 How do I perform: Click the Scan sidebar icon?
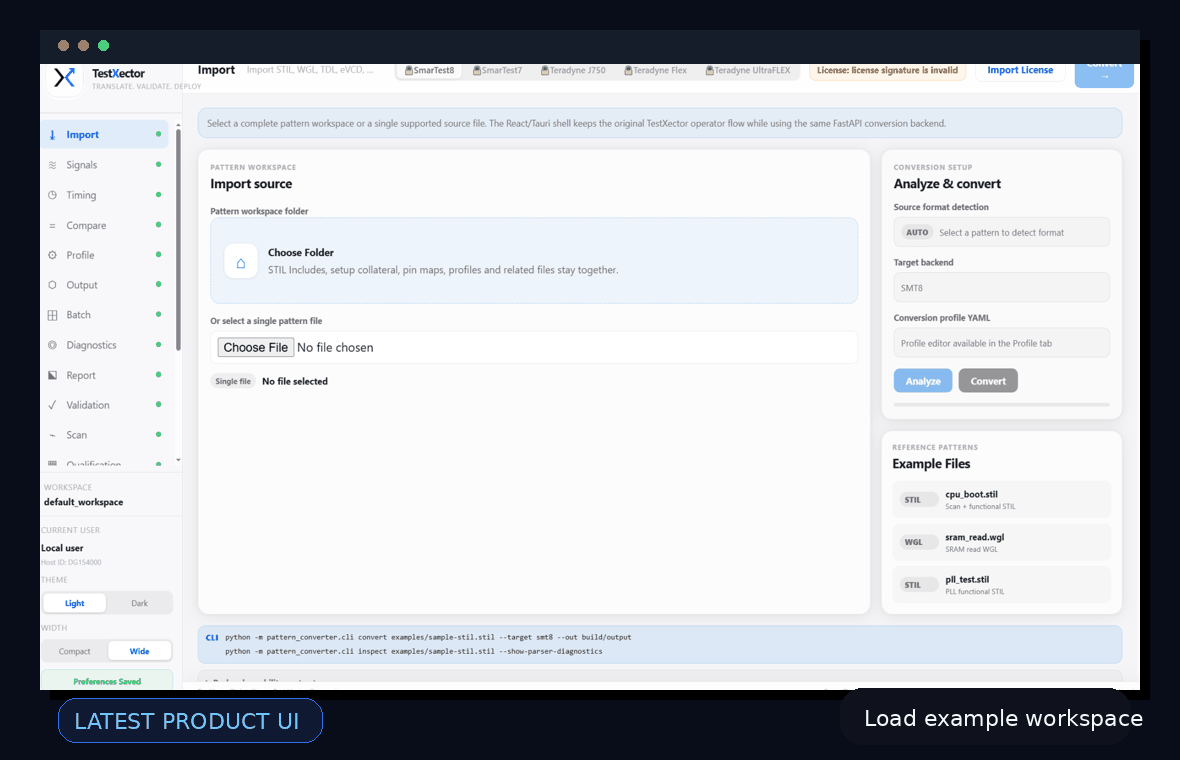coord(53,435)
